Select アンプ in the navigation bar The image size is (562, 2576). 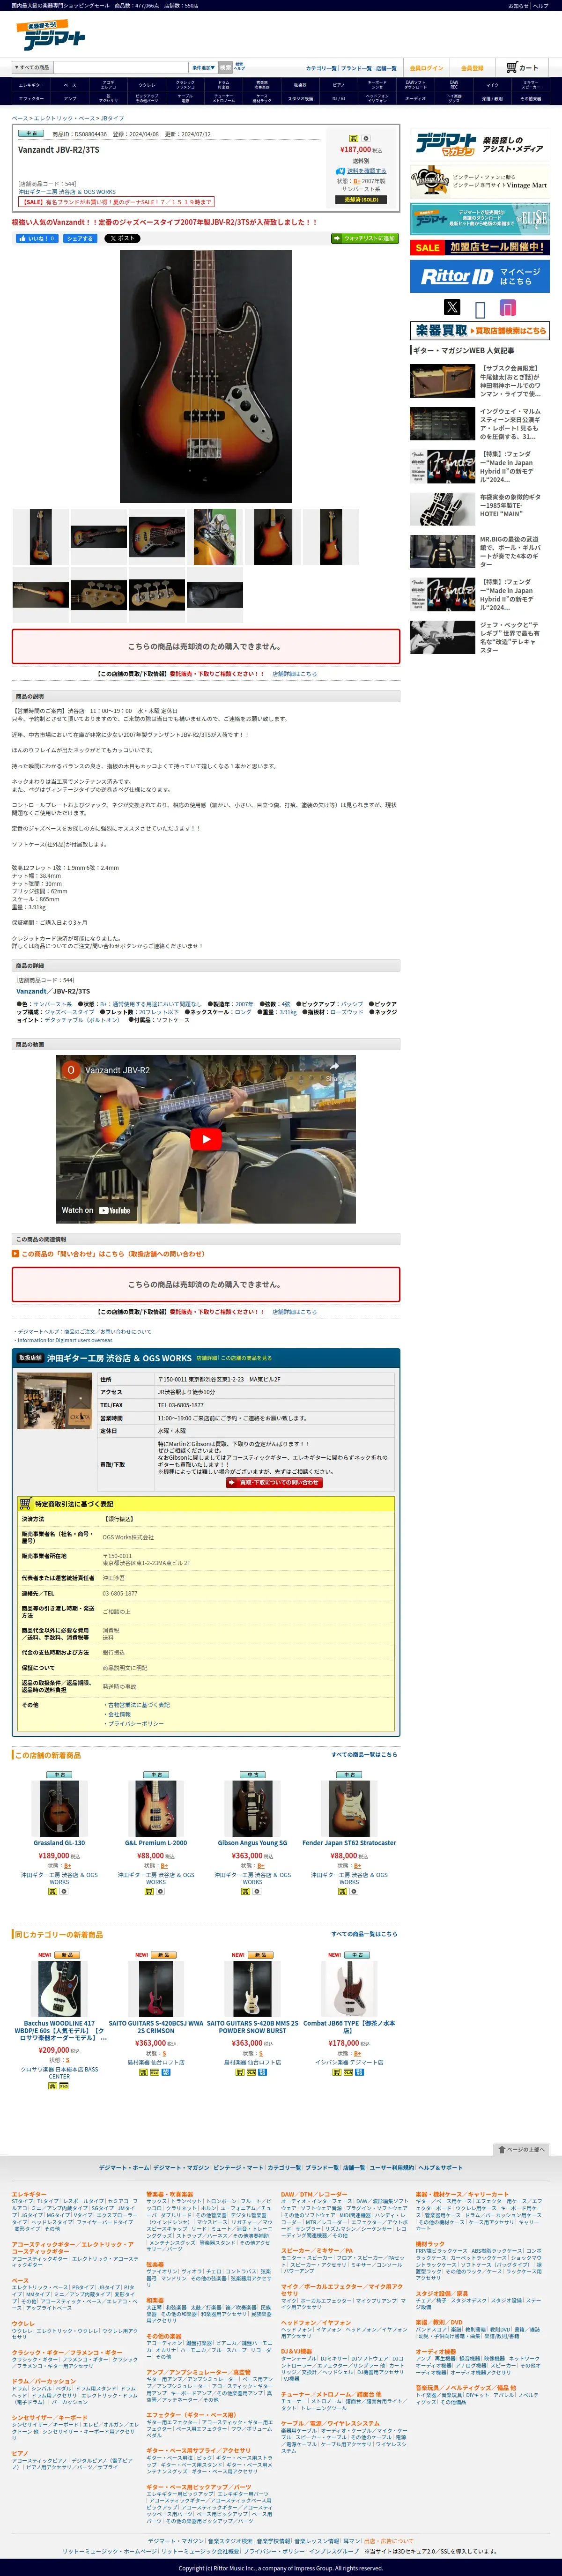pos(70,99)
